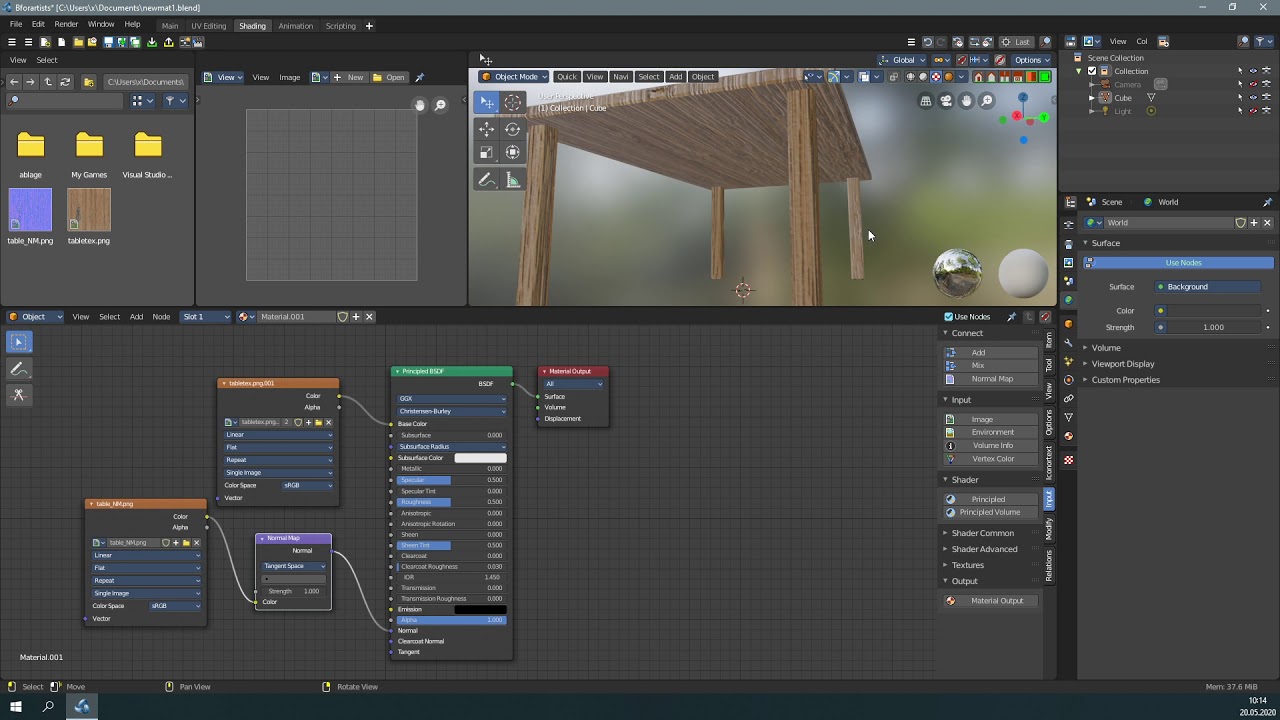The height and width of the screenshot is (720, 1280).
Task: Pin the image in the image editor
Action: point(419,77)
